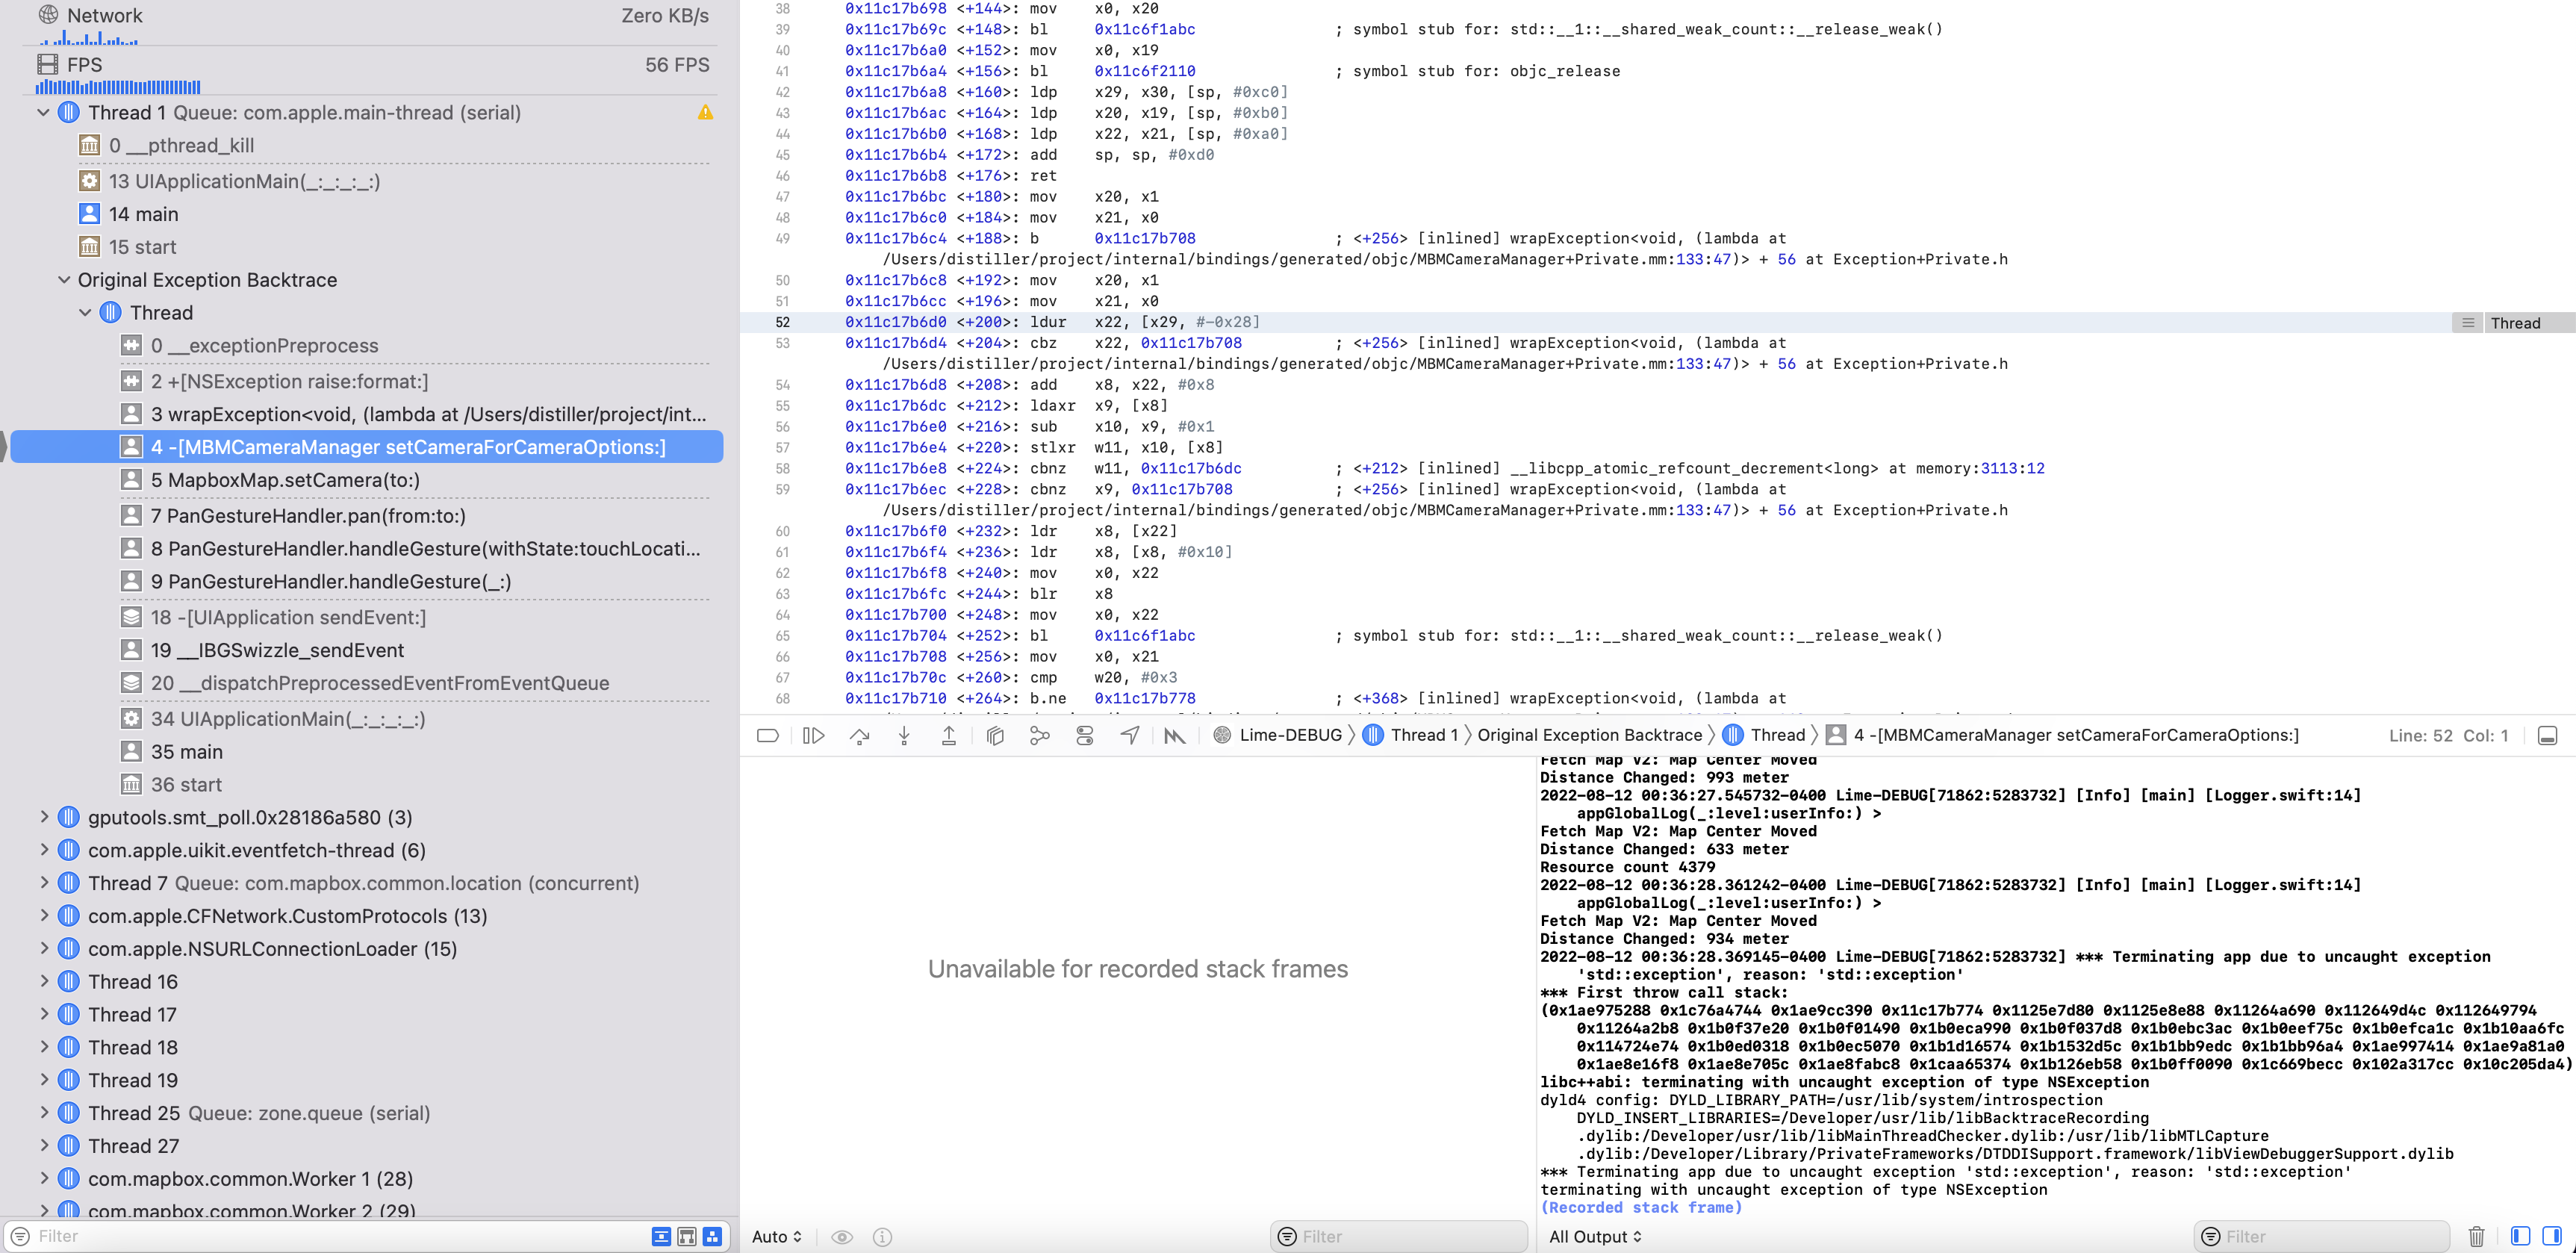
Task: Resume program execution with the continue button
Action: tap(813, 735)
